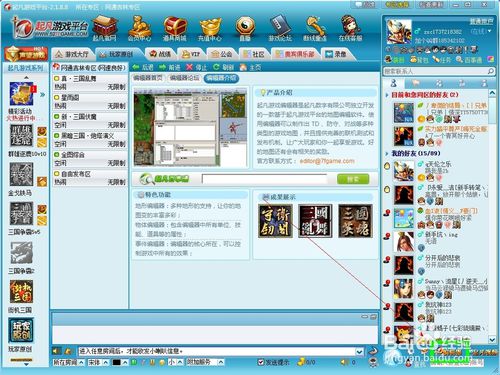Select 三国争霸5v5 game icon
The height and width of the screenshot is (375, 500).
tap(21, 213)
